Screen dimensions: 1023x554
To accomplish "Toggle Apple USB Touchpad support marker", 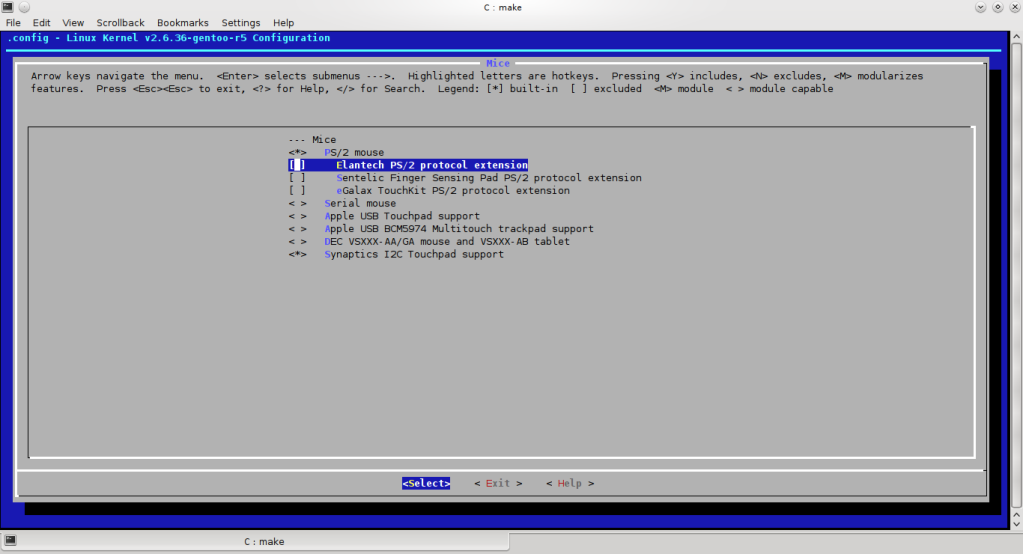I will pyautogui.click(x=298, y=216).
